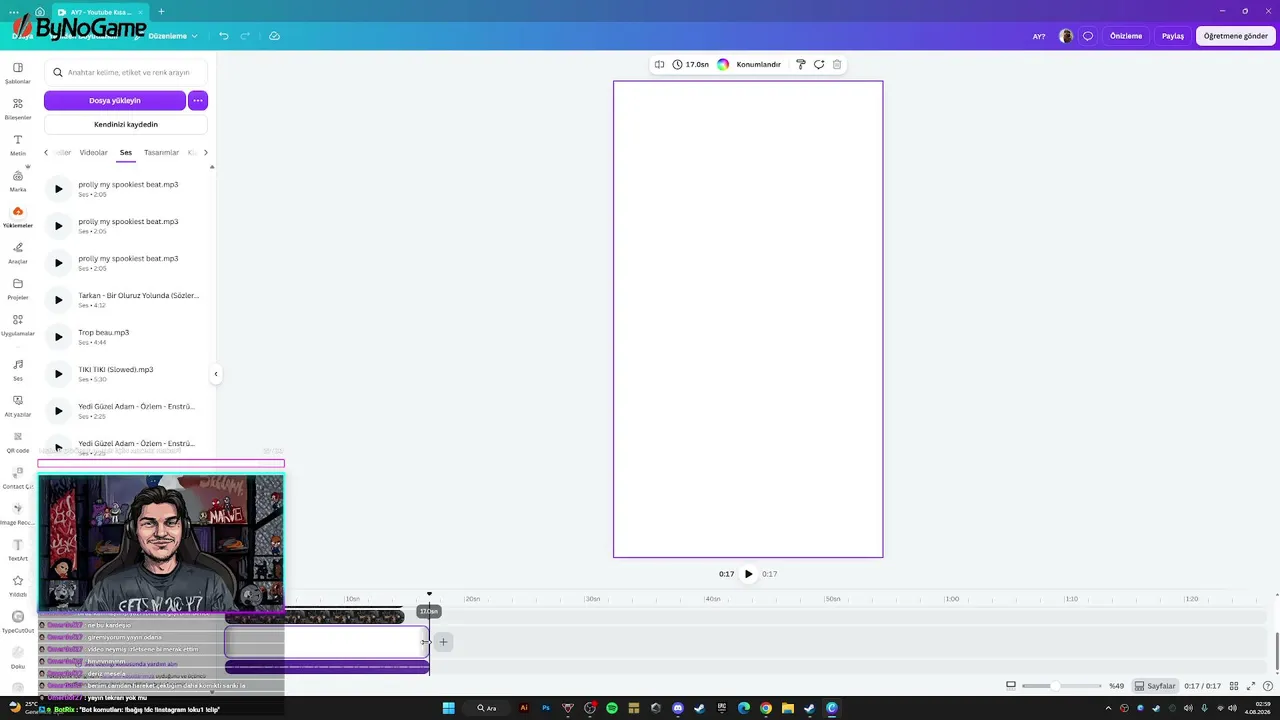
Task: Toggle the timeline thumbnail view icon beside zoom
Action: [x=1011, y=685]
